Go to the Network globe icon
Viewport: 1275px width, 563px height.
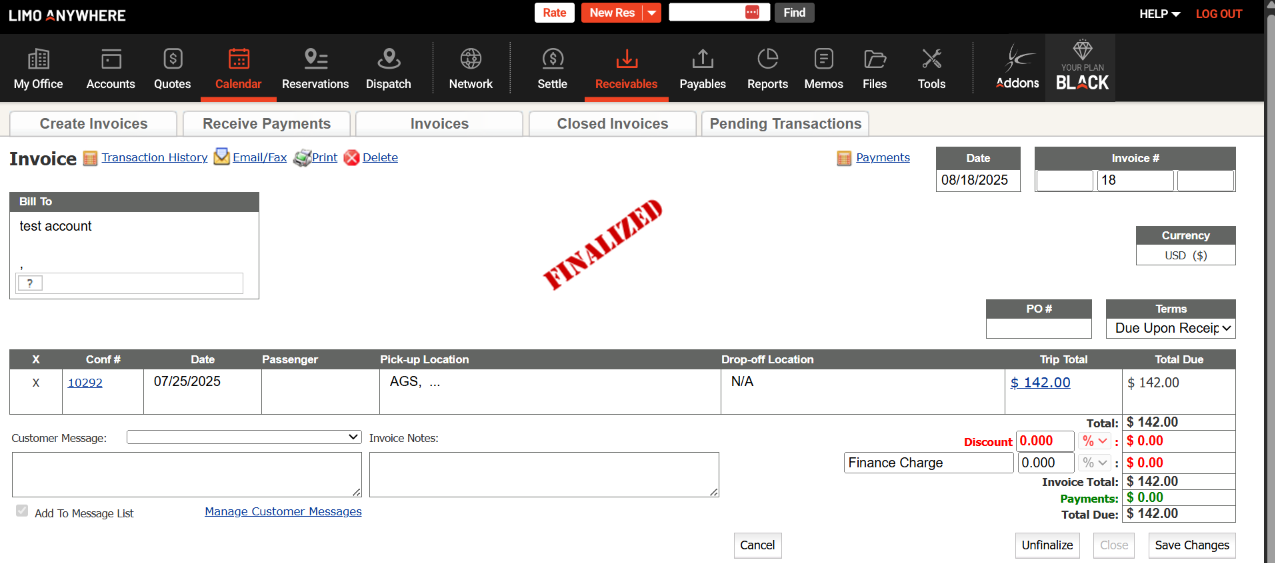[x=470, y=59]
